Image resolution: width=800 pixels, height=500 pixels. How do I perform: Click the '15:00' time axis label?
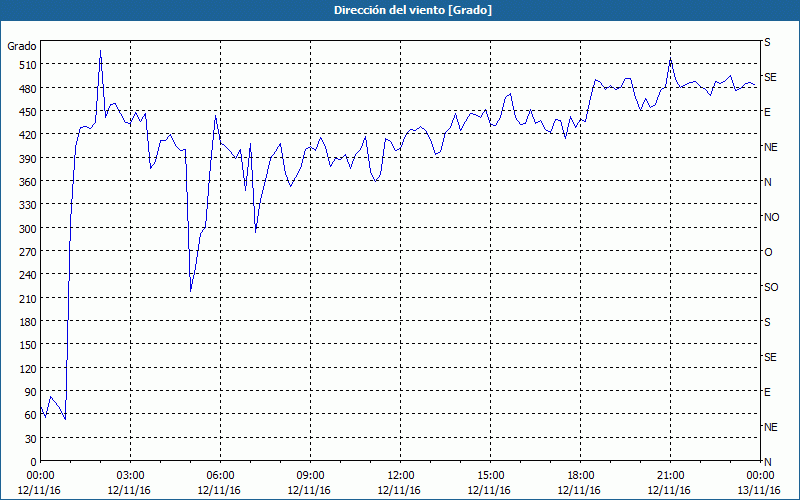490,476
